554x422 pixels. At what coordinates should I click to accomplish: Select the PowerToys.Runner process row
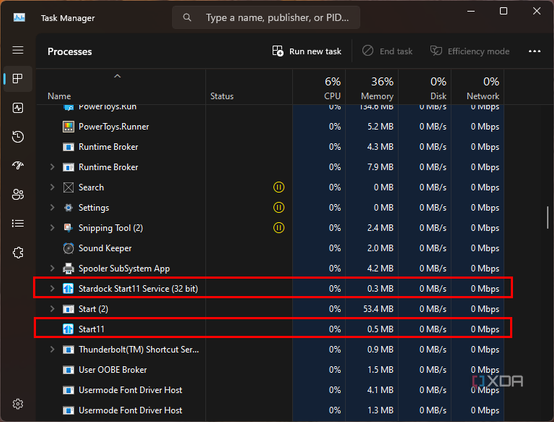[270, 127]
